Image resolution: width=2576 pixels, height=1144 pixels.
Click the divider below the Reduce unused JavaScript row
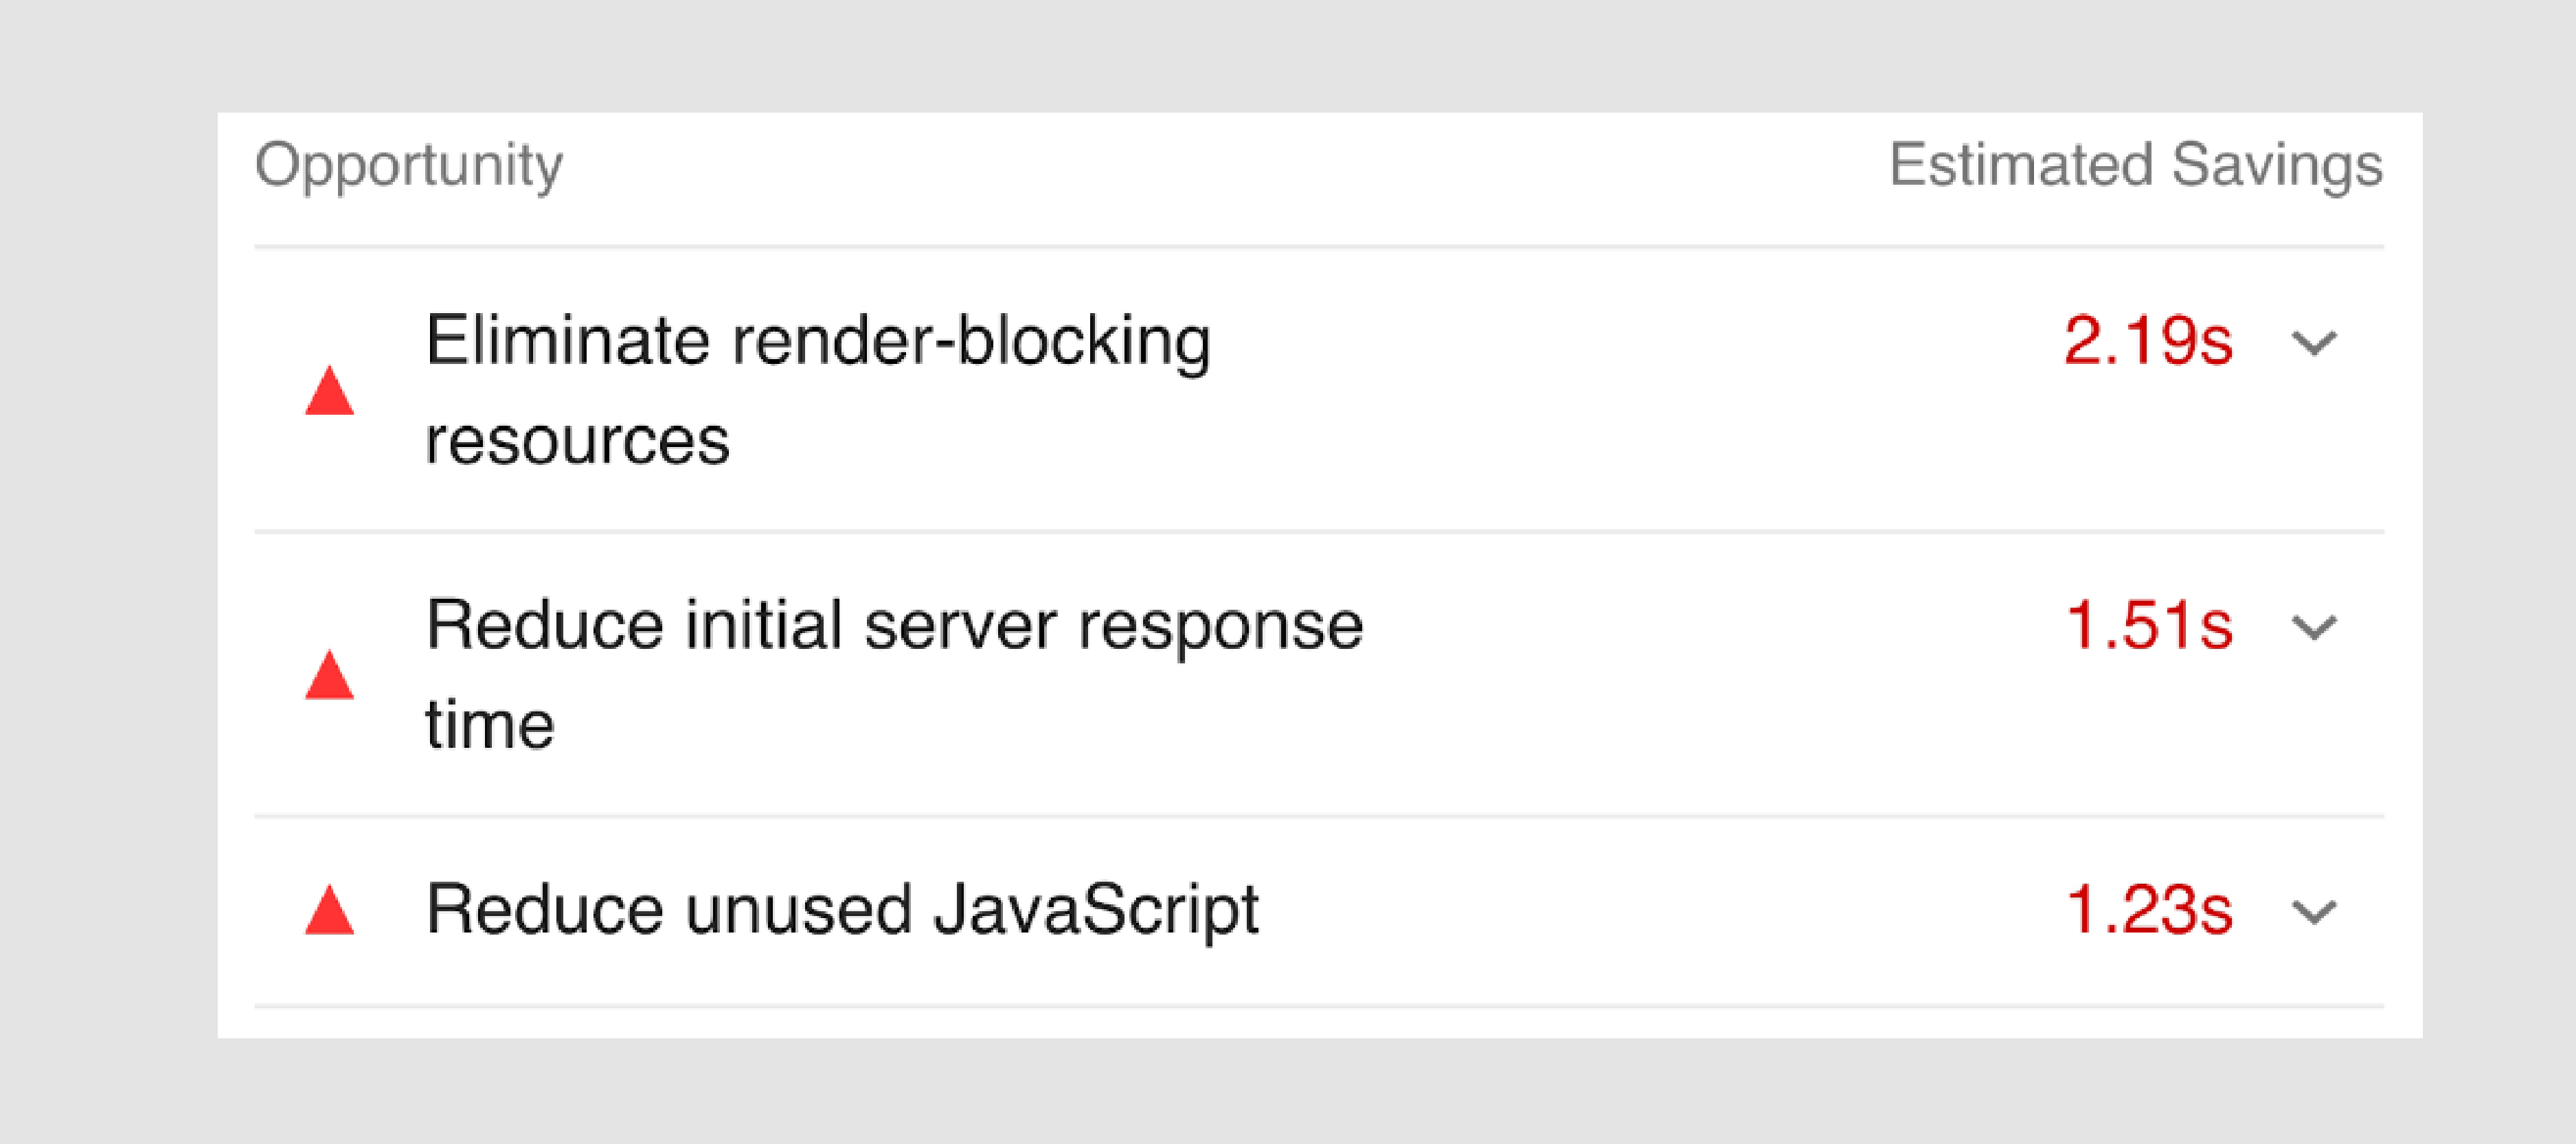pyautogui.click(x=1319, y=1006)
